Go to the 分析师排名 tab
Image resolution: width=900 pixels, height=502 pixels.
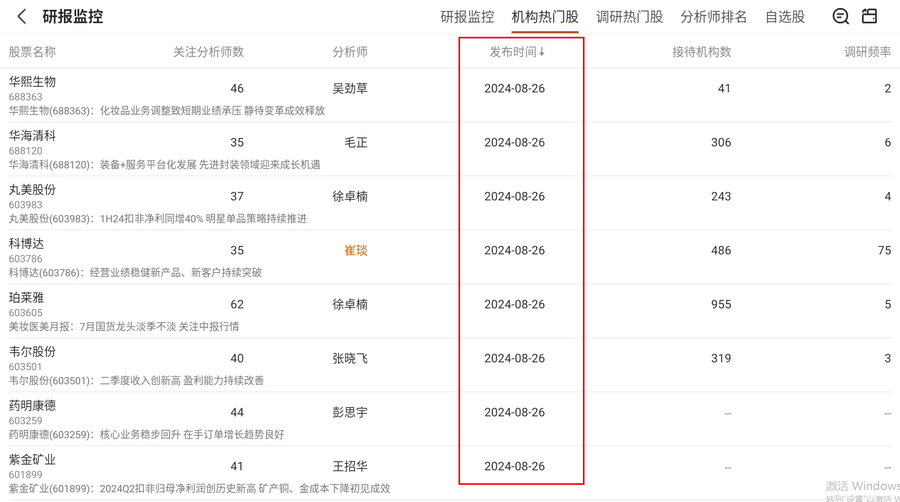pos(713,17)
